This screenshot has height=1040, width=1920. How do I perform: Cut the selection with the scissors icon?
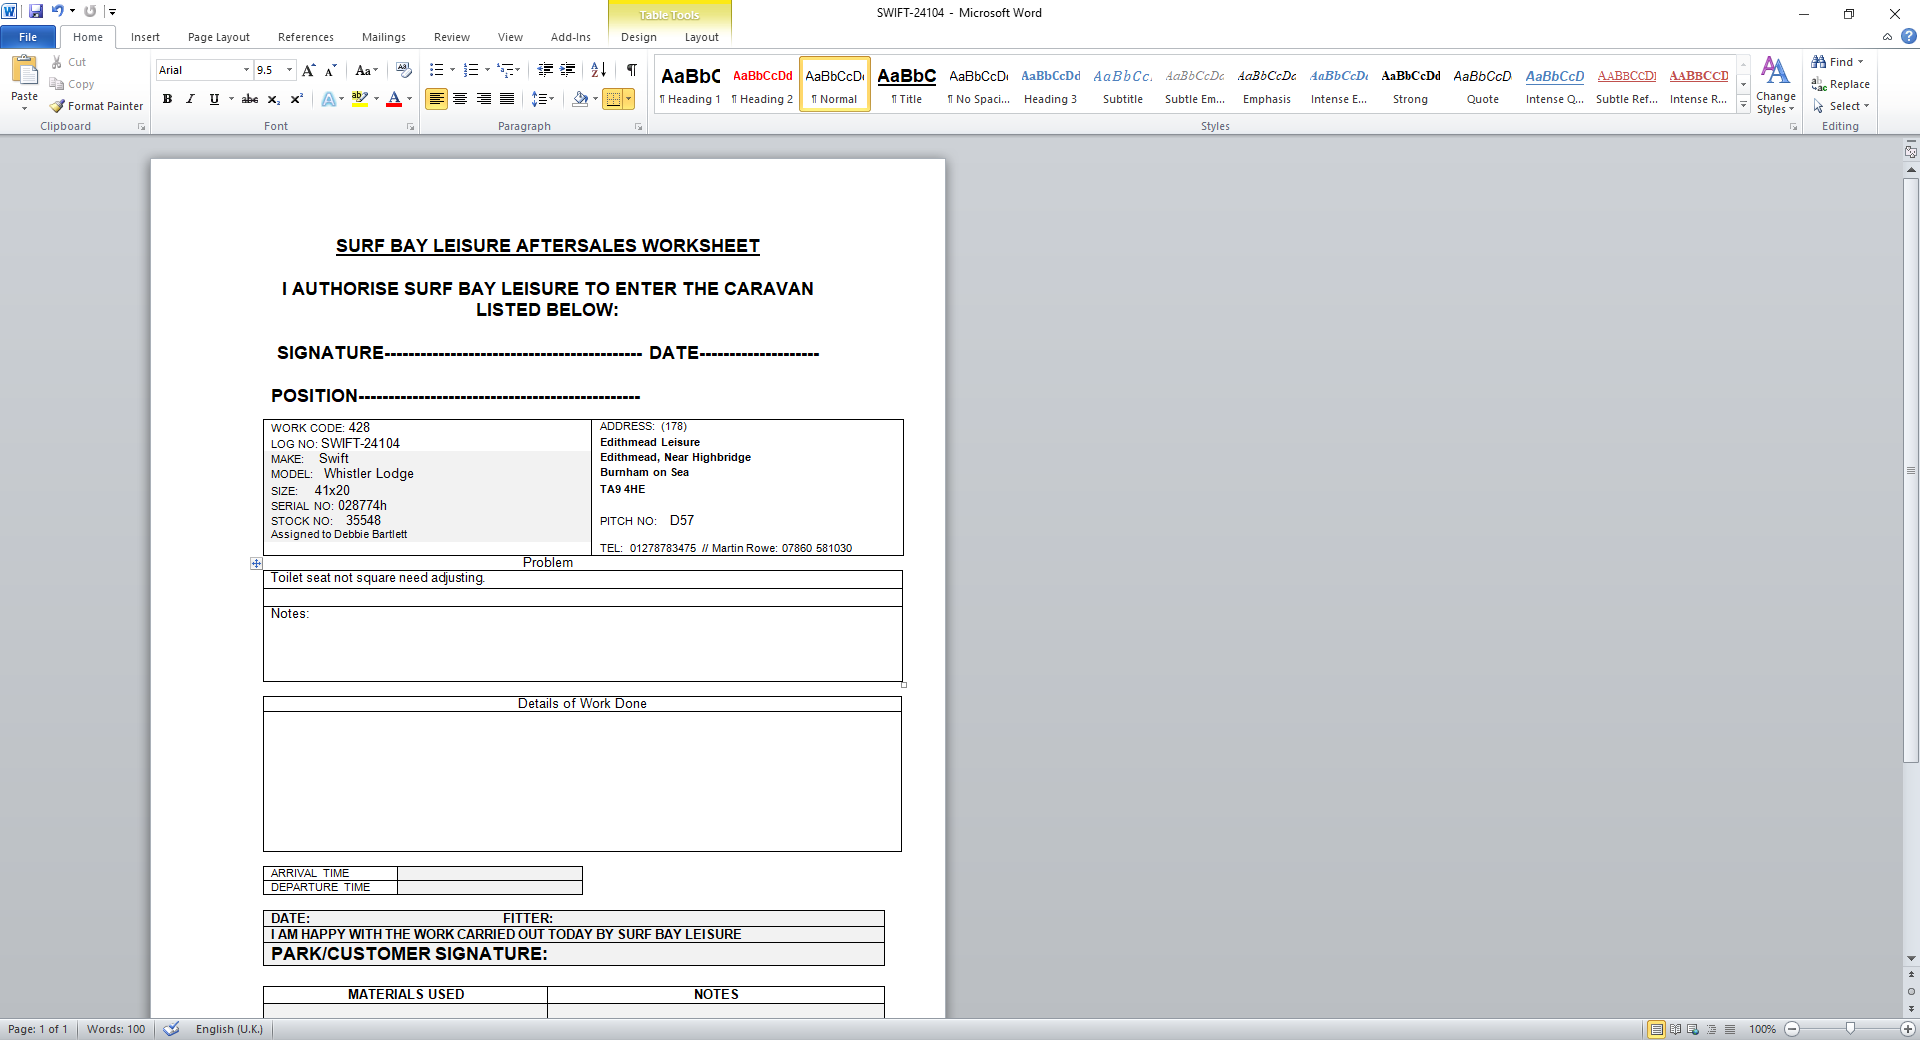(x=57, y=62)
